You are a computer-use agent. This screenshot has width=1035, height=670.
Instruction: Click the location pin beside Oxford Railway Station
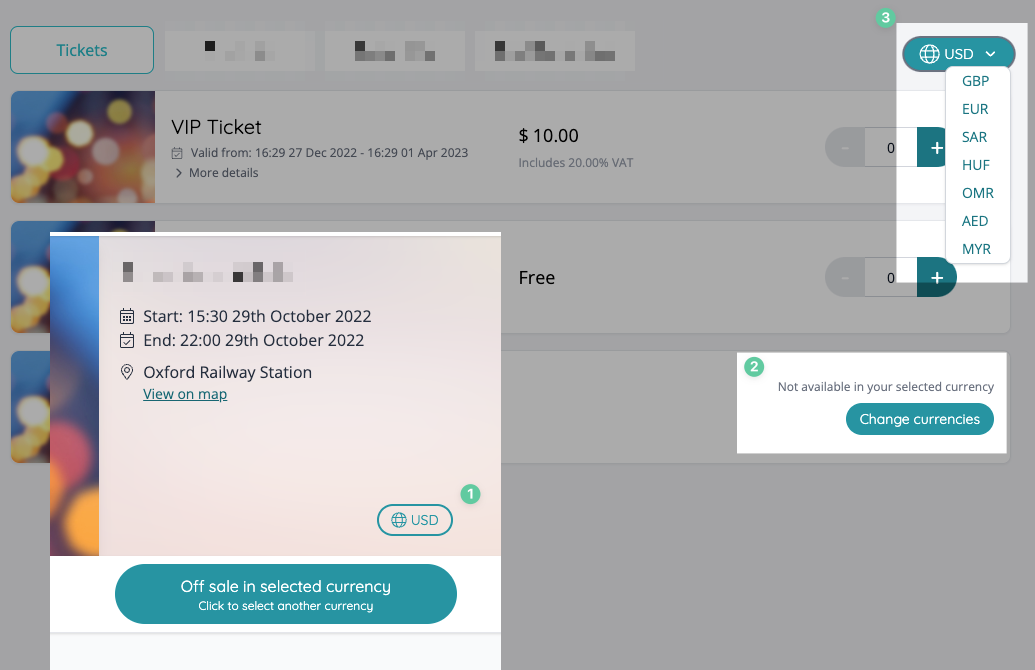pos(127,371)
